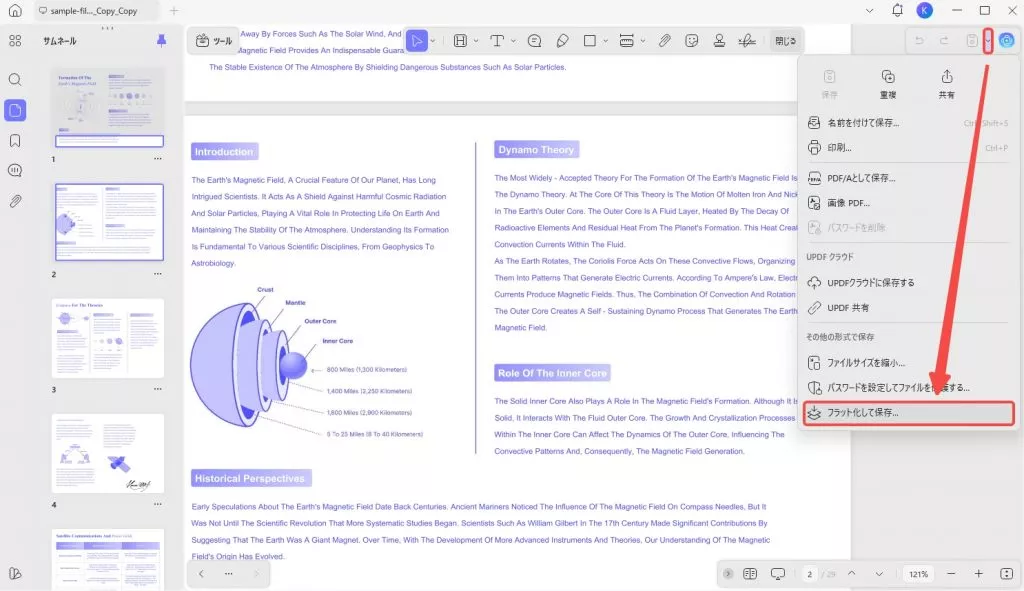
Task: Choose ファイルサイズを縮小 menu item
Action: click(x=908, y=362)
